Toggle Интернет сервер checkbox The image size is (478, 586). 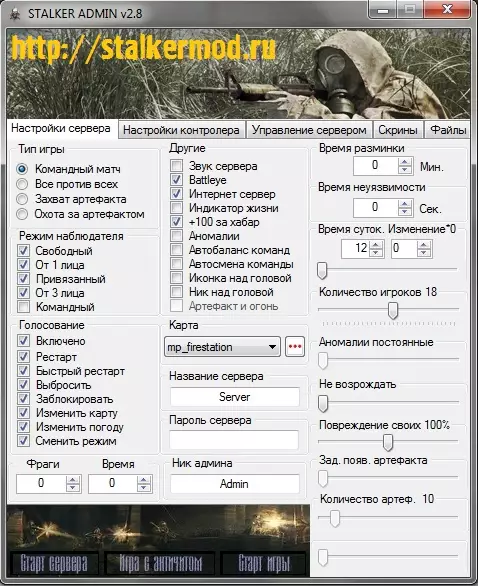pyautogui.click(x=176, y=194)
